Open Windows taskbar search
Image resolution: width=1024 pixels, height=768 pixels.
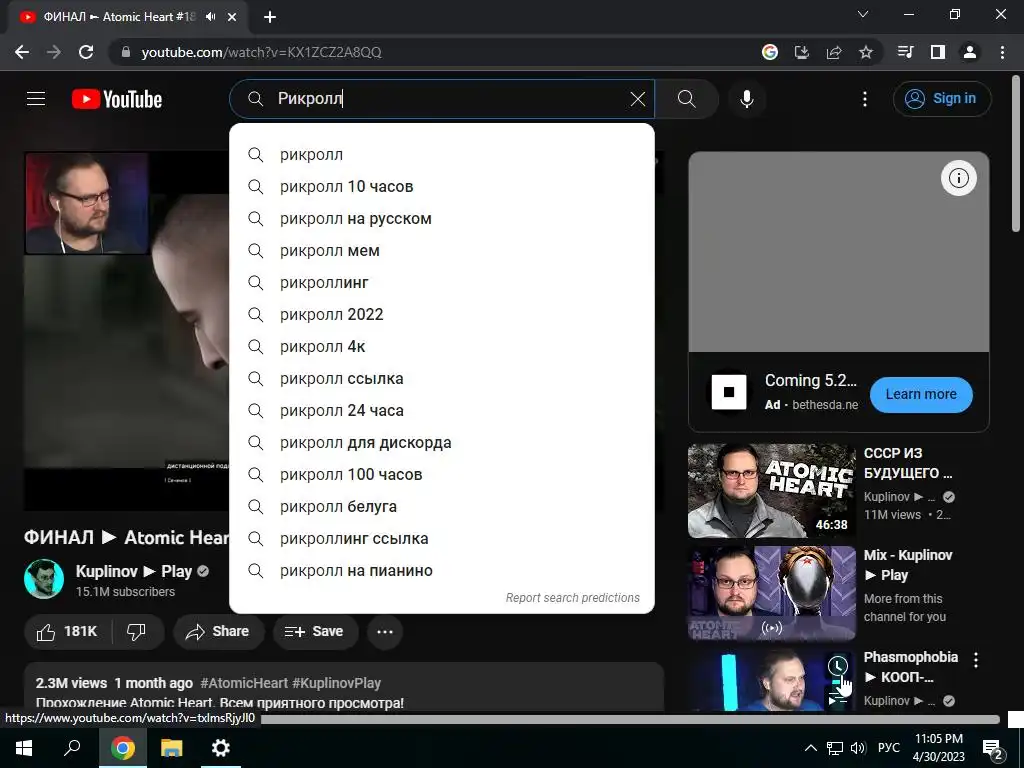(72, 748)
